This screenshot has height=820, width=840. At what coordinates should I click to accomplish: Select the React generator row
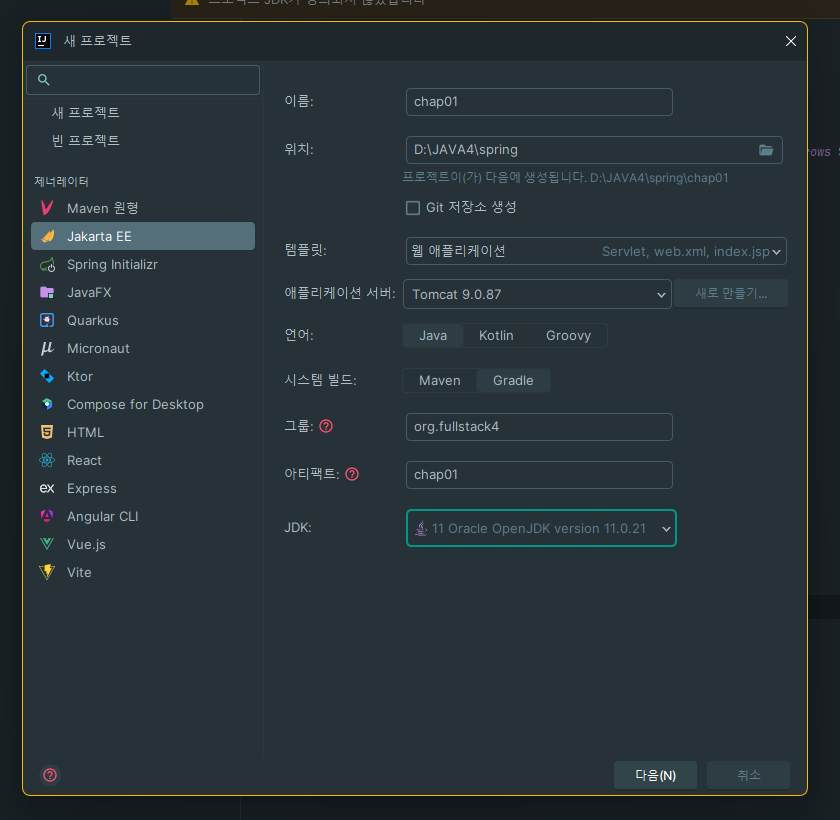[143, 461]
